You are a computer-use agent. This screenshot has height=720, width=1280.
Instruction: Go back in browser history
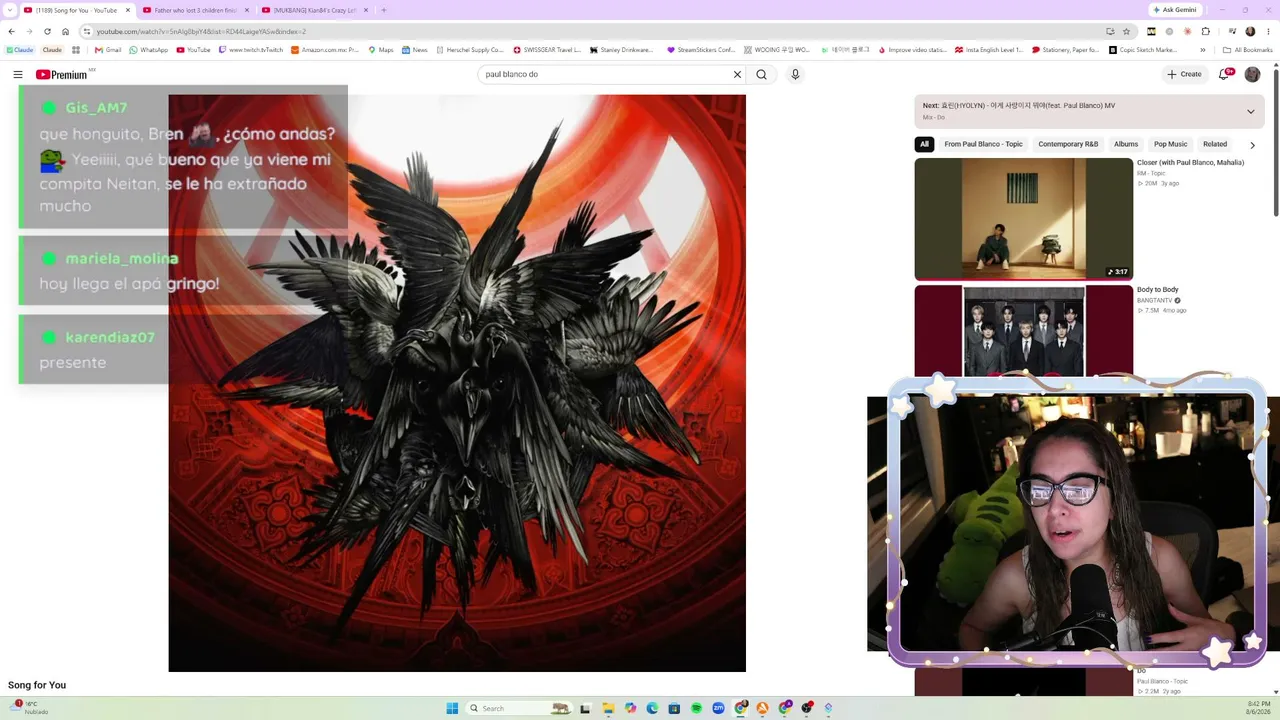point(11,31)
